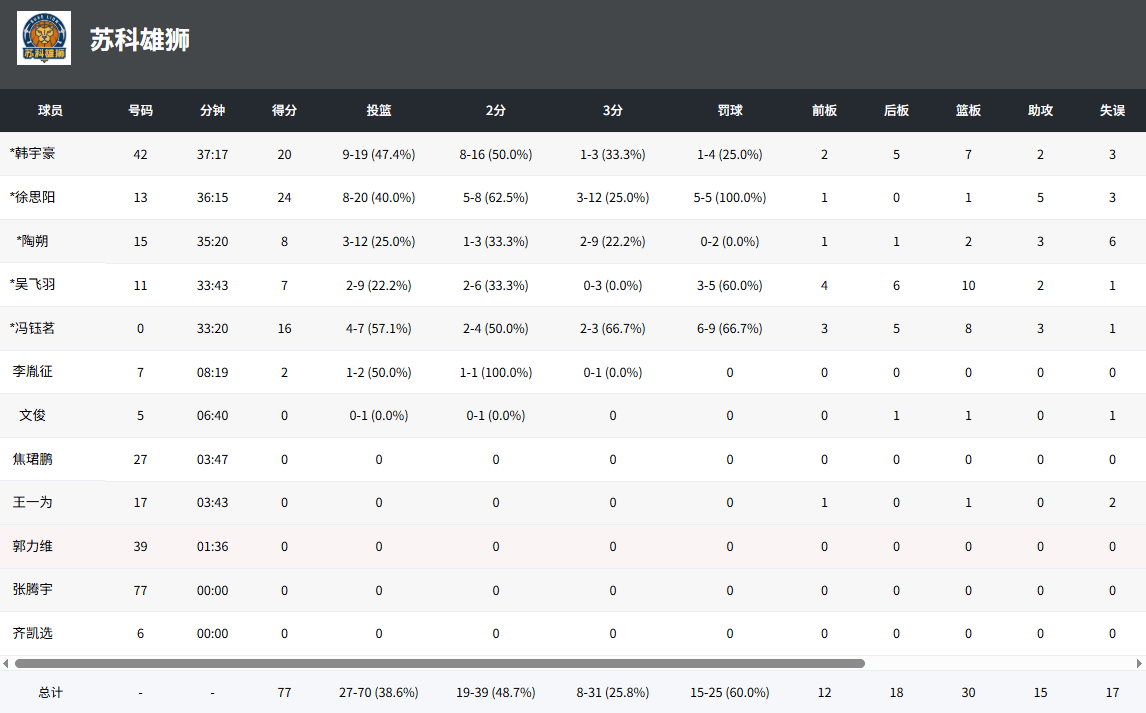Click 李胤征's minutes 08:19

(213, 373)
